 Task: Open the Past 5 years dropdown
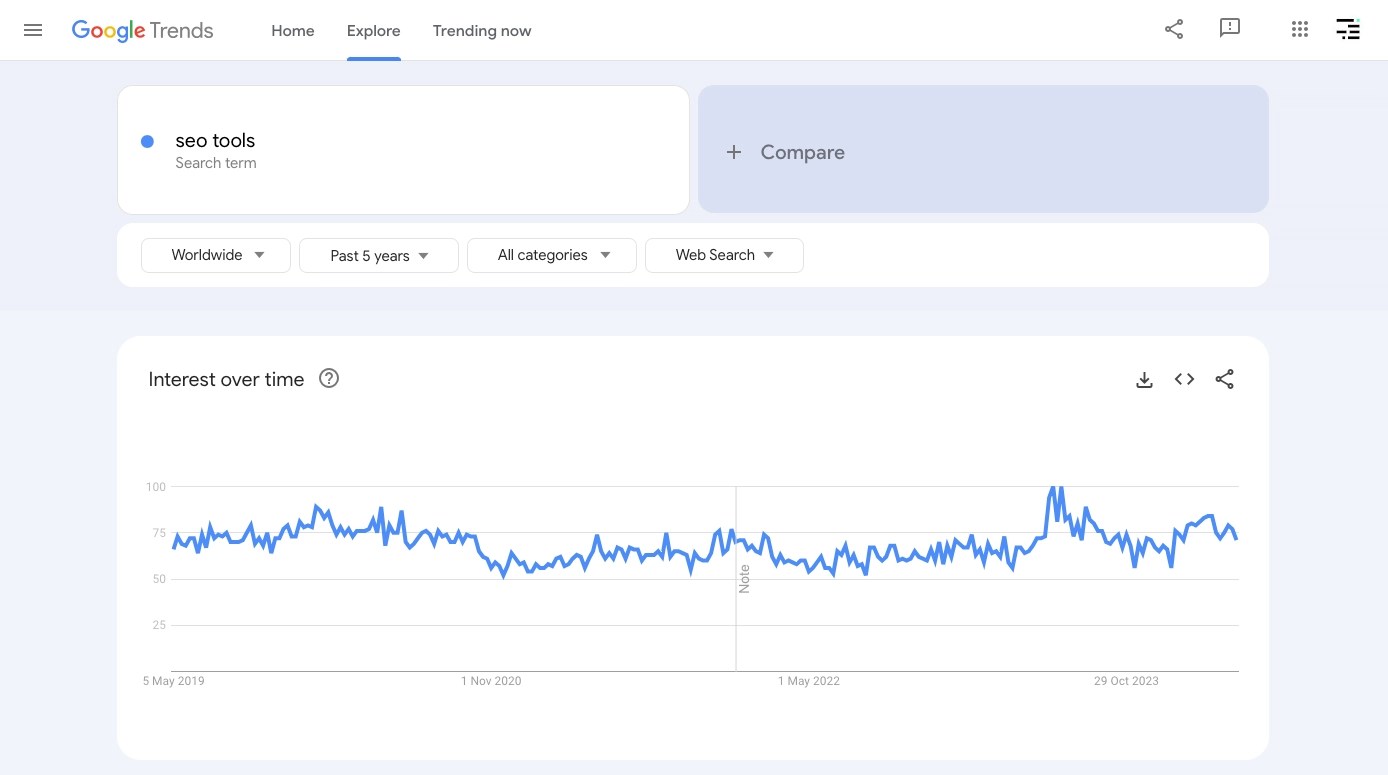click(x=379, y=256)
